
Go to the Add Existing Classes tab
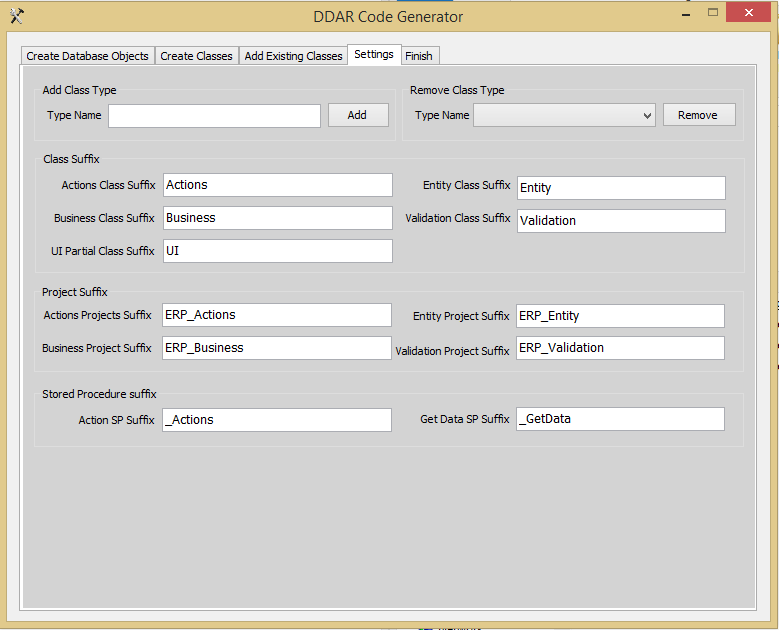[x=293, y=56]
